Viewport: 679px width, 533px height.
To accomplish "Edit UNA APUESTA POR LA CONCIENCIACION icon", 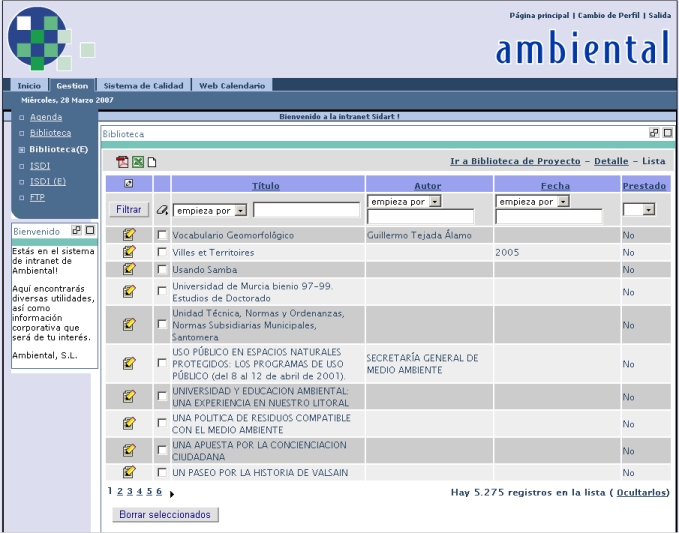I will click(x=129, y=450).
